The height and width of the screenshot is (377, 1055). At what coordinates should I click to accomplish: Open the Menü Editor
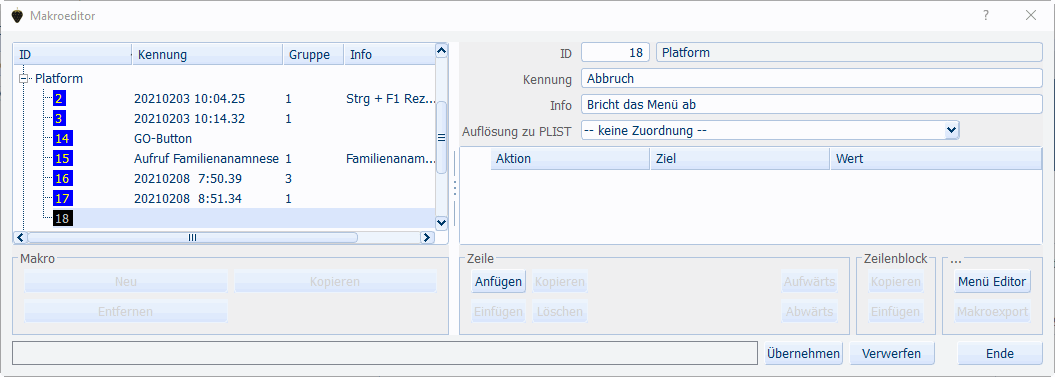[992, 281]
